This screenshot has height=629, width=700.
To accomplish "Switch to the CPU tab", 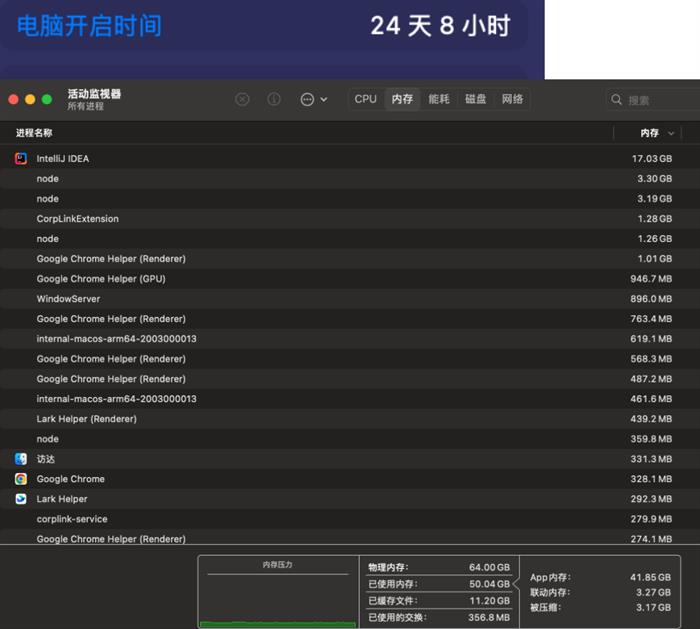I will 366,99.
